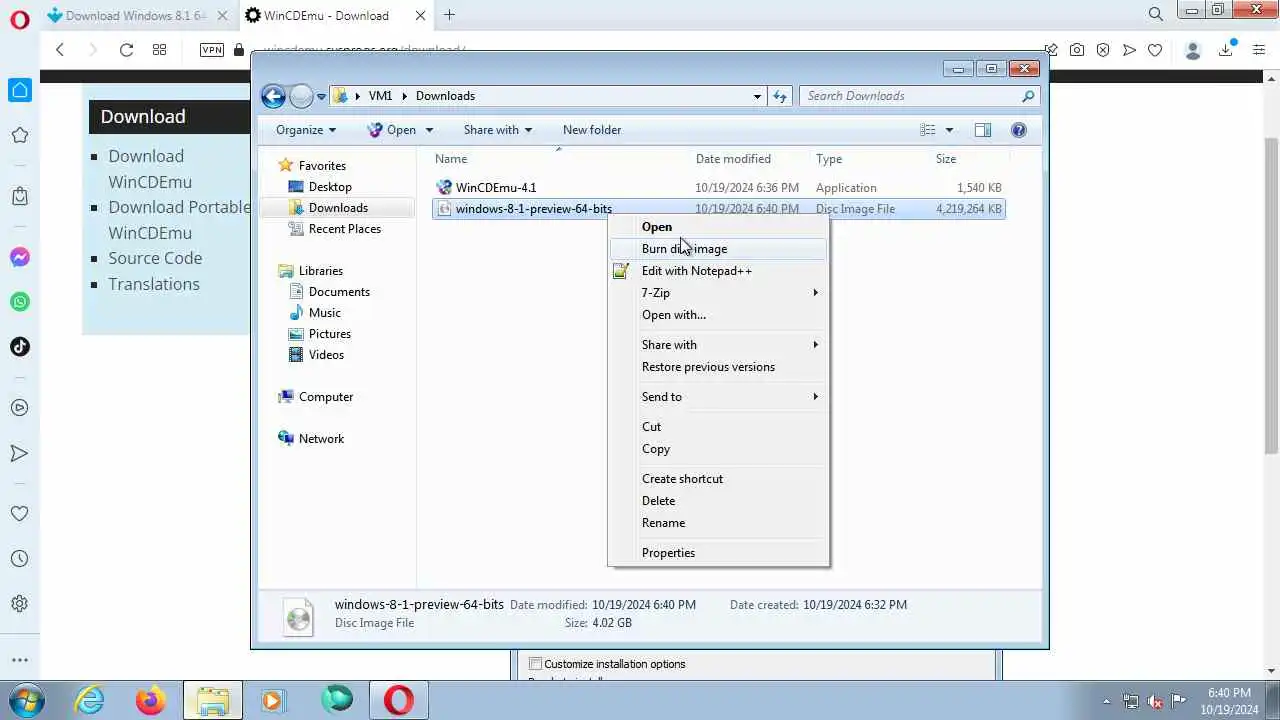
Task: Open Opera profile account icon
Action: 1192,50
